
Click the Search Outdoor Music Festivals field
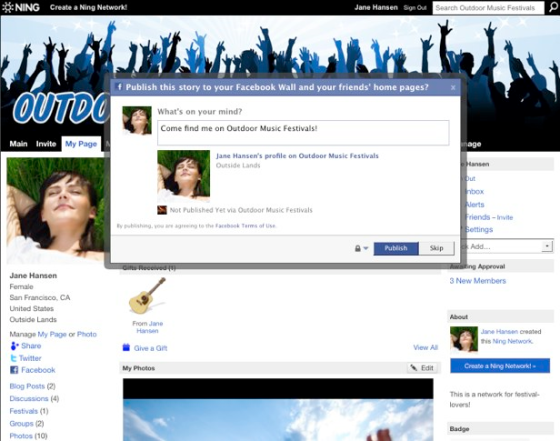click(x=488, y=8)
